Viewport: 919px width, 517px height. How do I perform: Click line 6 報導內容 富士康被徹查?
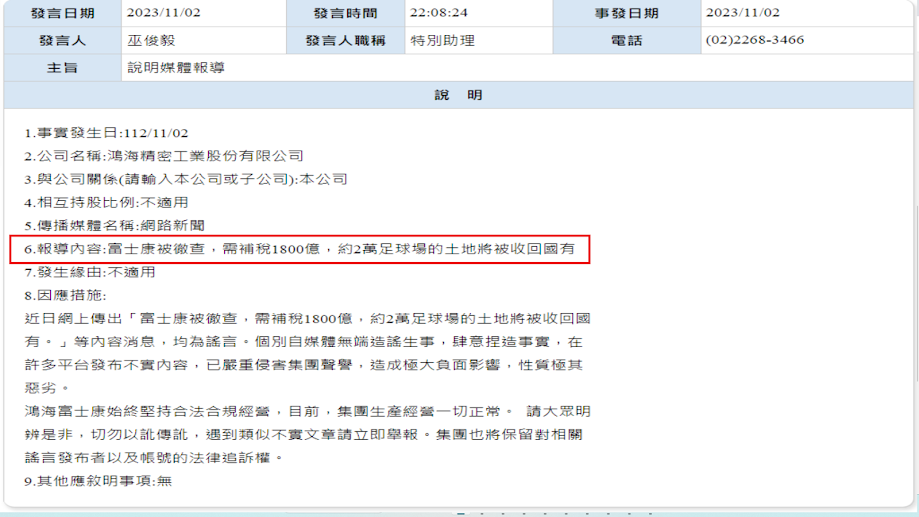[299, 249]
